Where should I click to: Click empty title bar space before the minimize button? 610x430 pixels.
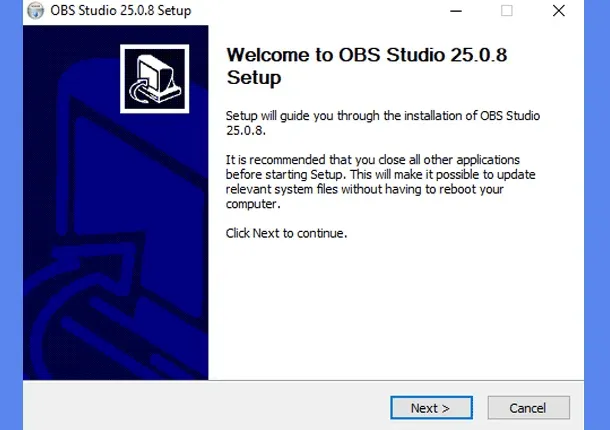click(320, 11)
